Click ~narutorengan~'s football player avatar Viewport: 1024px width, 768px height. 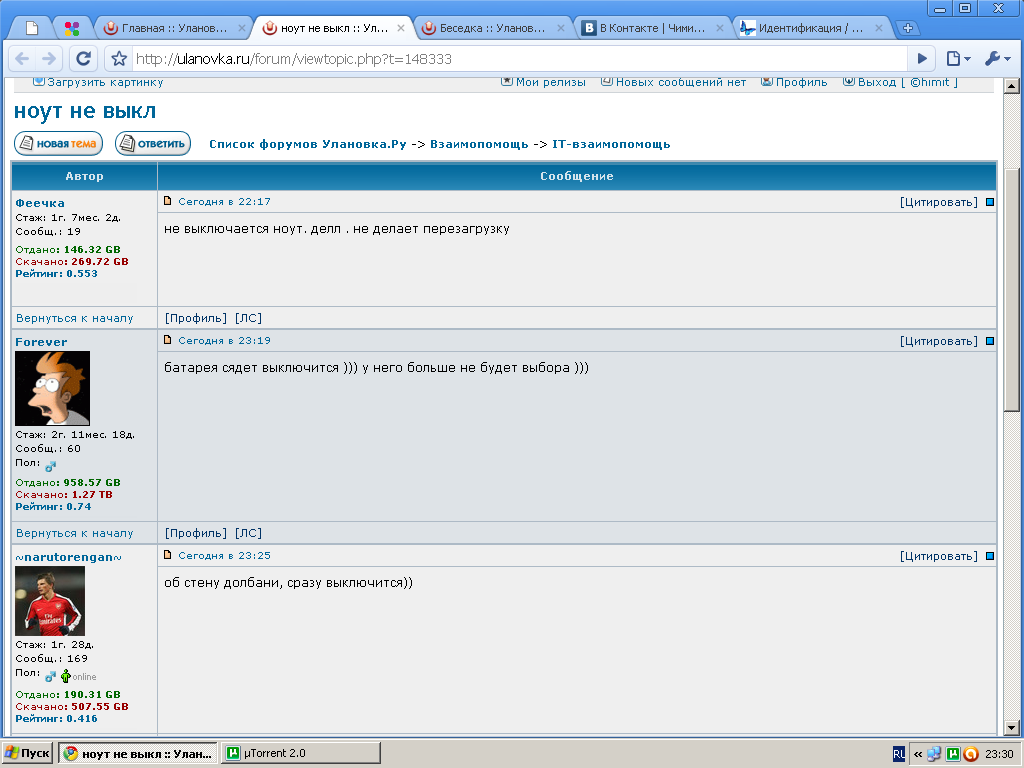50,601
